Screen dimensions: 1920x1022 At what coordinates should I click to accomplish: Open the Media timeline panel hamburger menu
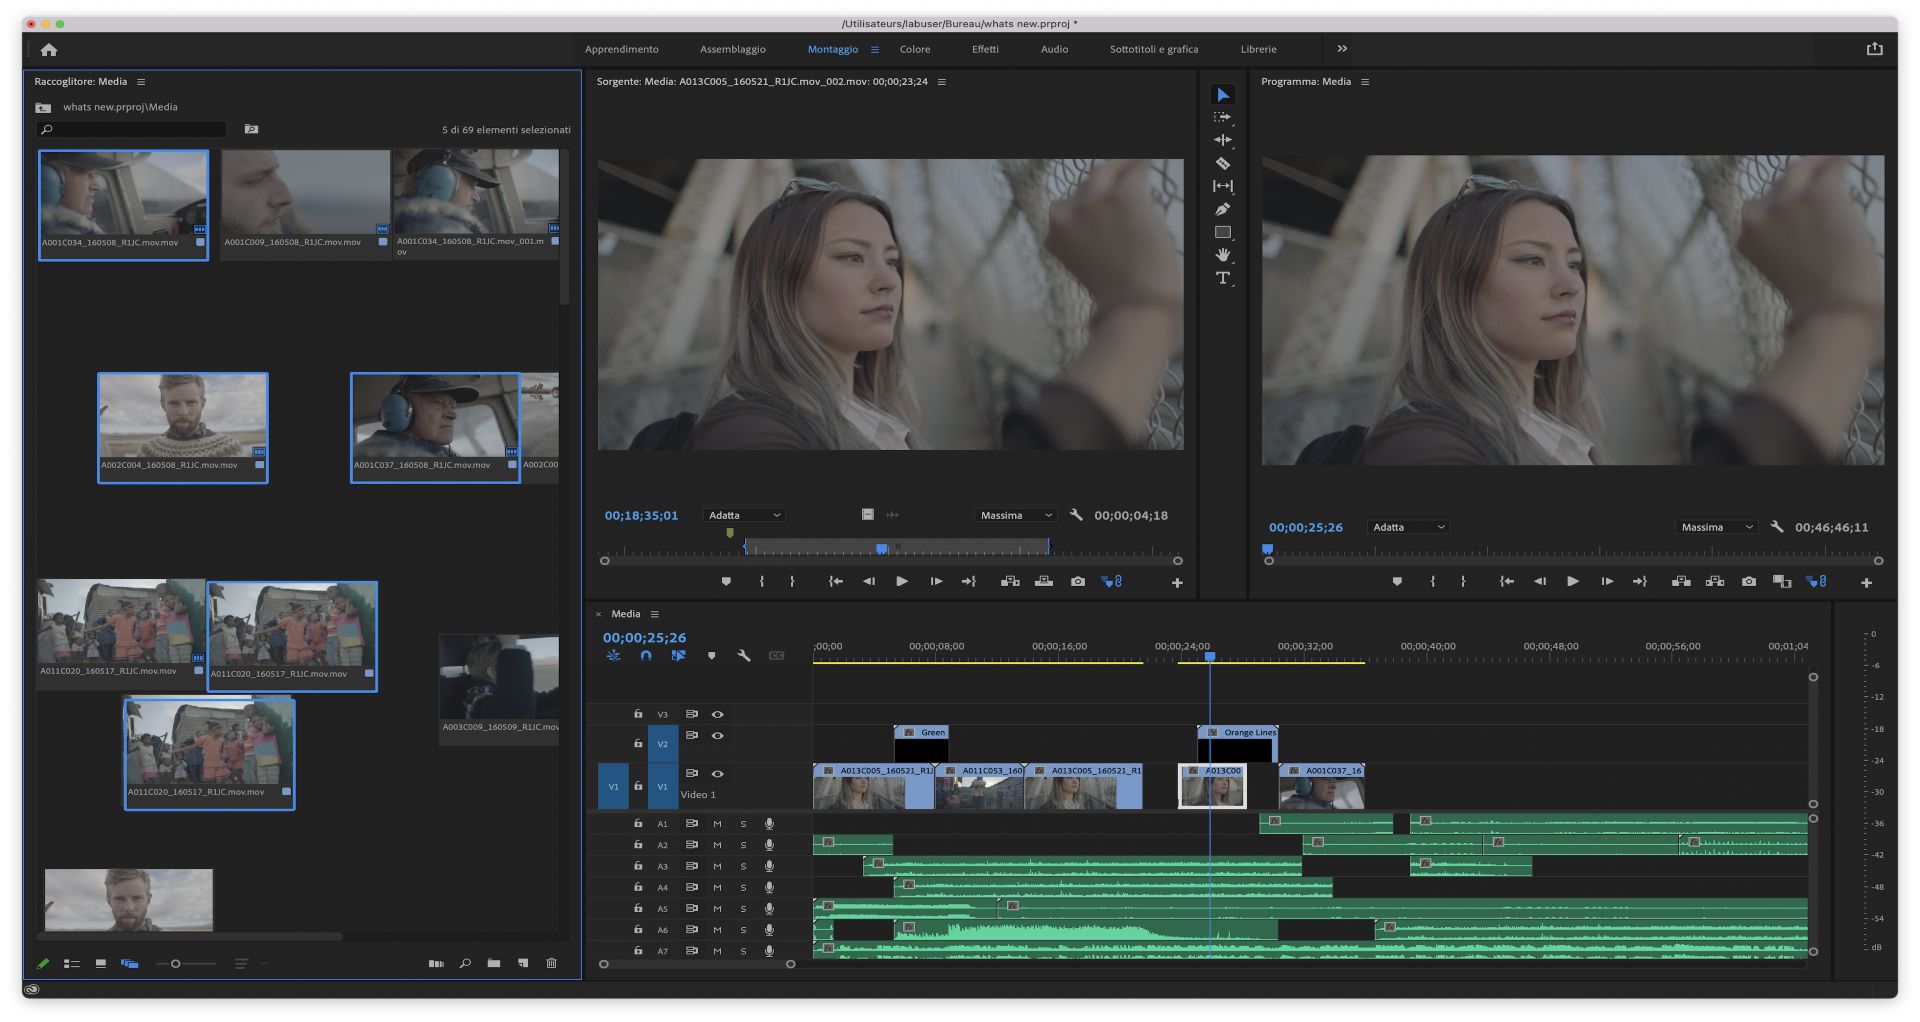coord(655,613)
